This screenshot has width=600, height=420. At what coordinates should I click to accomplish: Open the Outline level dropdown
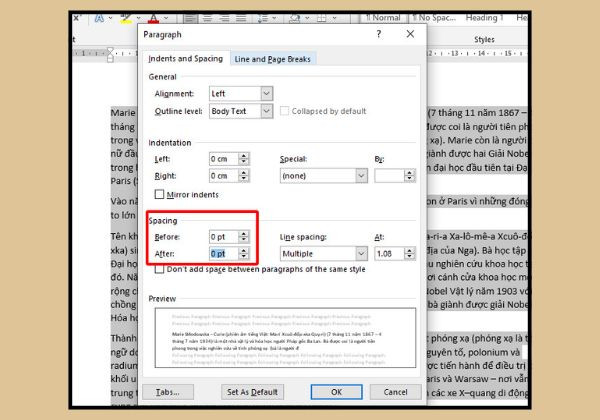[x=266, y=111]
